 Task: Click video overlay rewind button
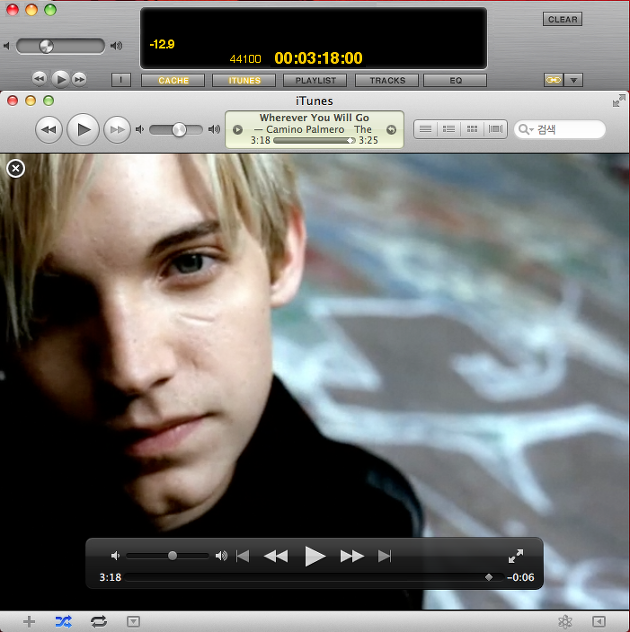click(x=276, y=556)
